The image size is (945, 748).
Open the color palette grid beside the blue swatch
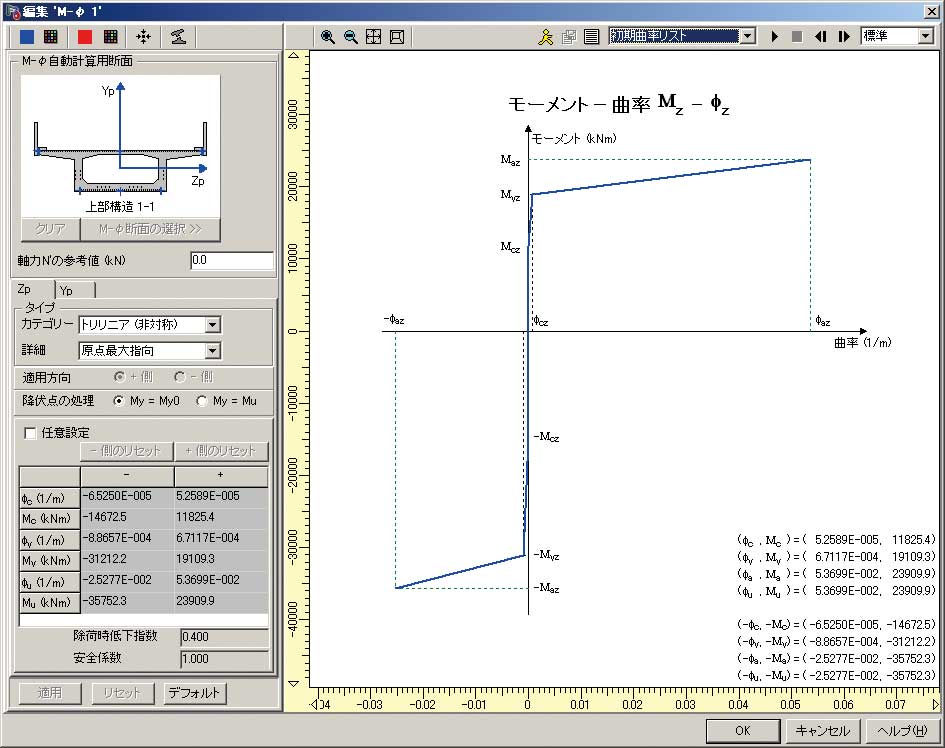coord(51,37)
